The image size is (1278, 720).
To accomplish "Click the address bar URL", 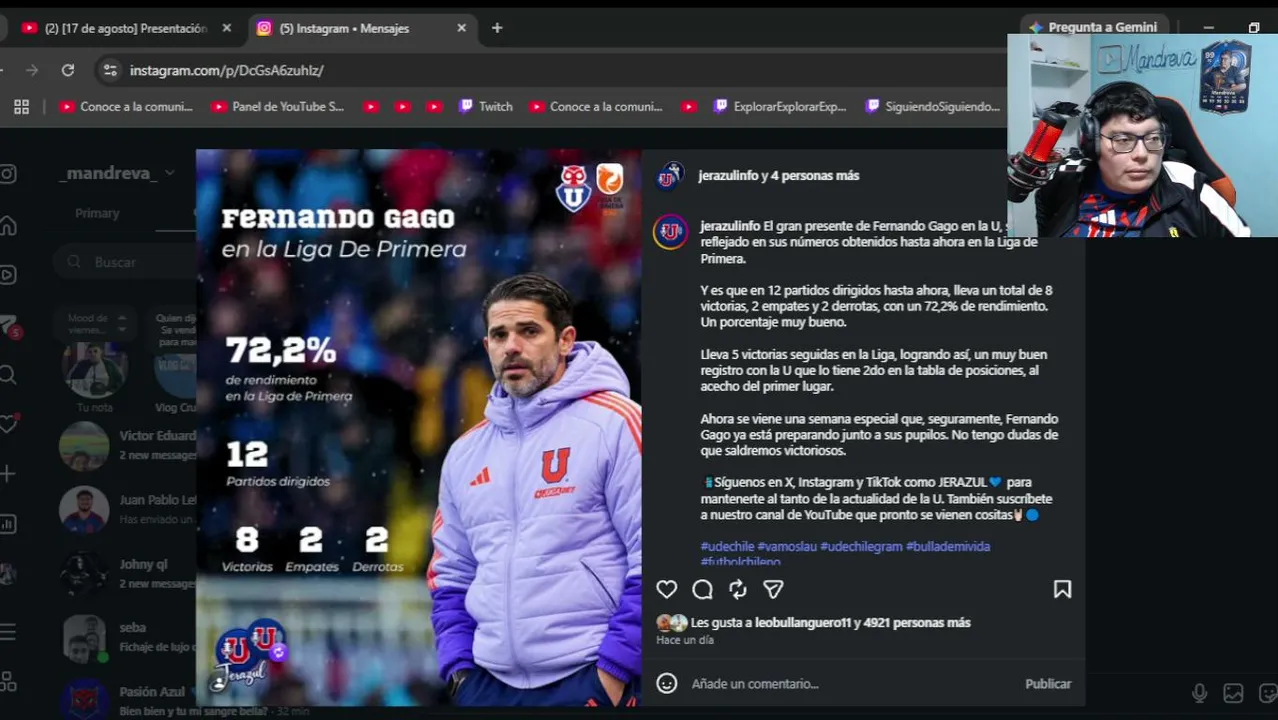I will pyautogui.click(x=227, y=70).
